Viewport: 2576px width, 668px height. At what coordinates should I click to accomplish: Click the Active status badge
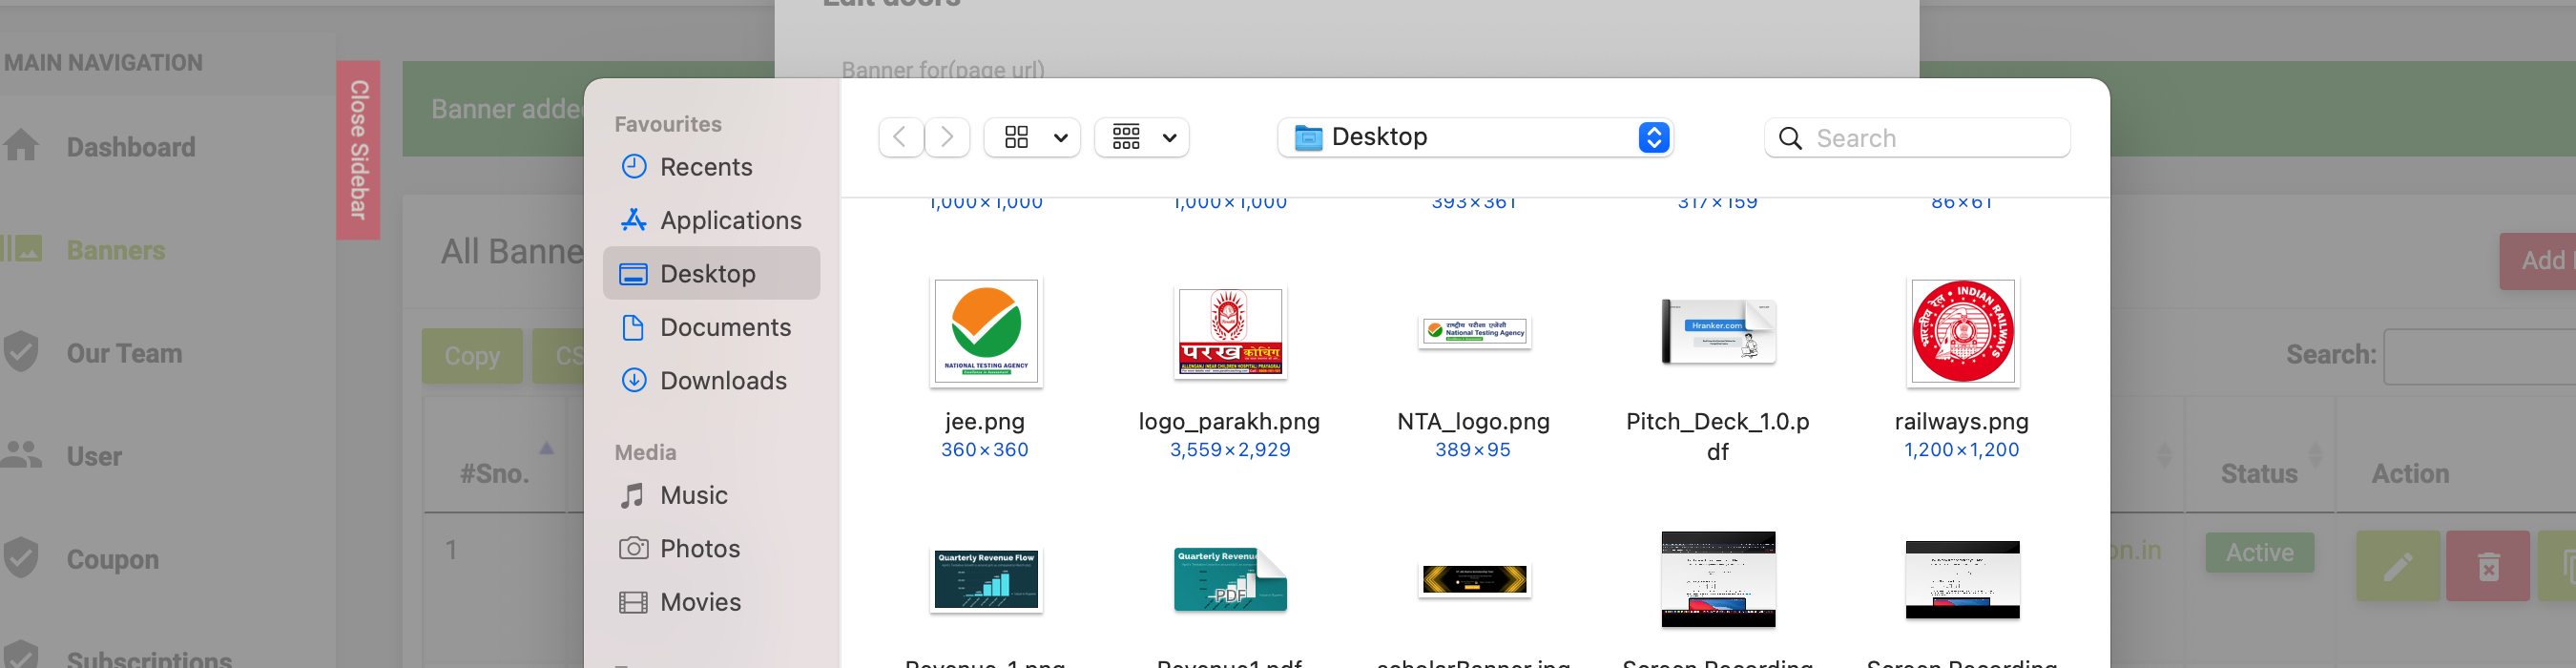2260,552
